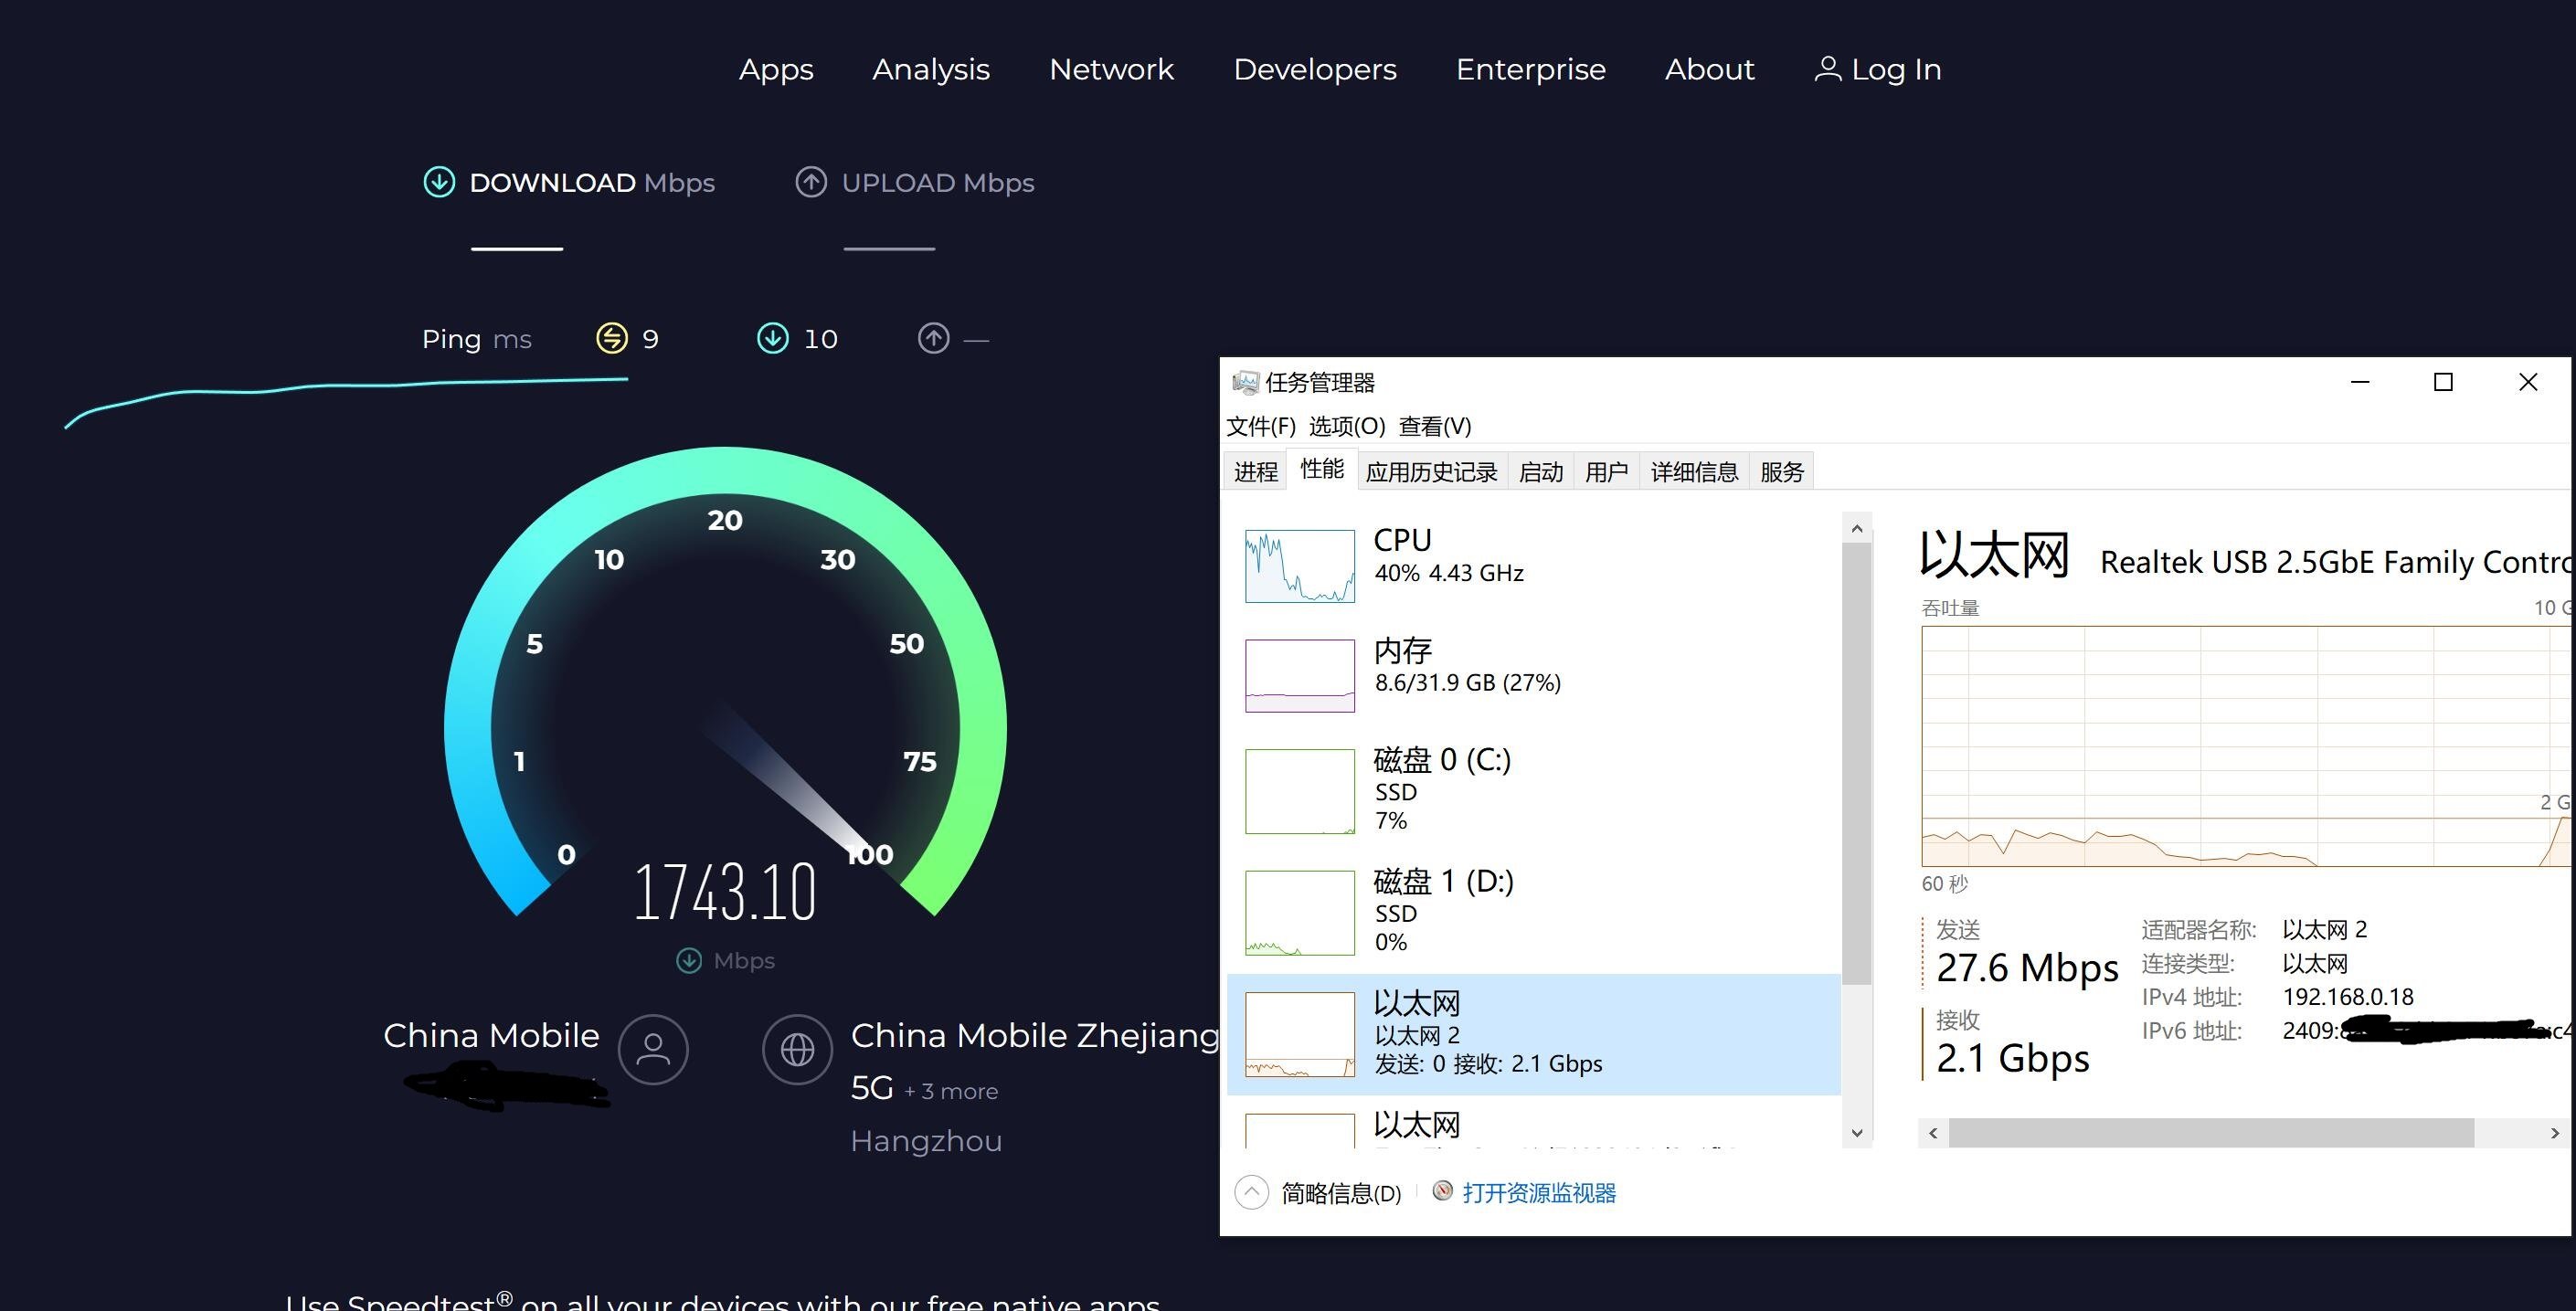Open the Analysis navigation link
Screen dimensions: 2576x1311
931,70
